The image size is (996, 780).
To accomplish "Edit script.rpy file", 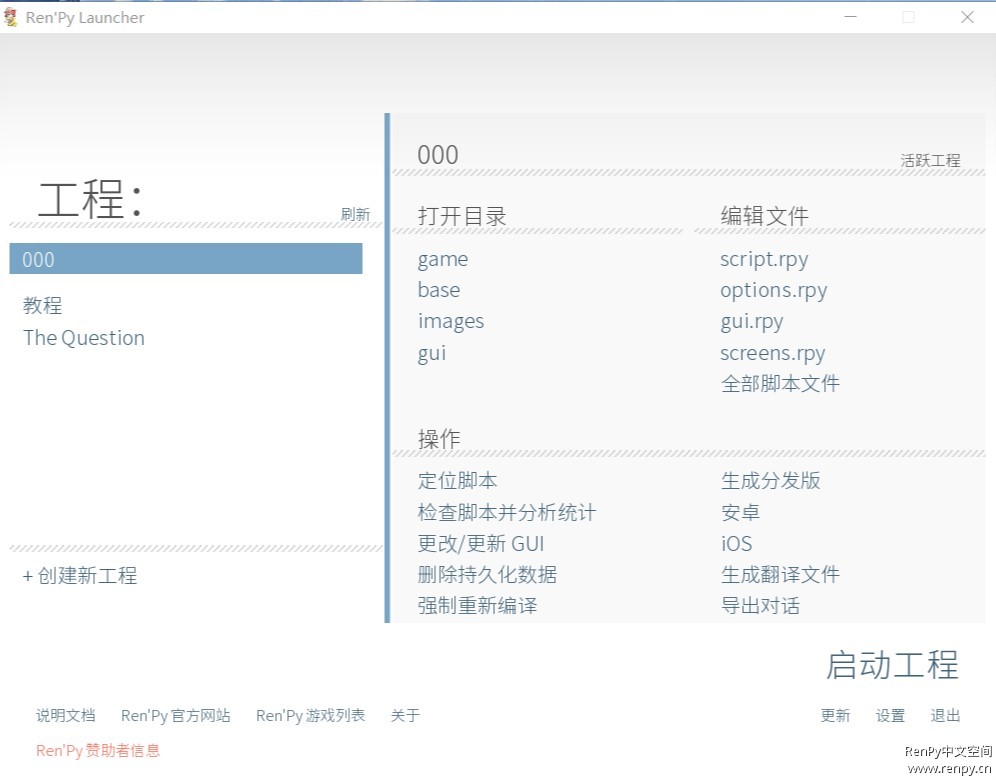I will click(x=764, y=259).
